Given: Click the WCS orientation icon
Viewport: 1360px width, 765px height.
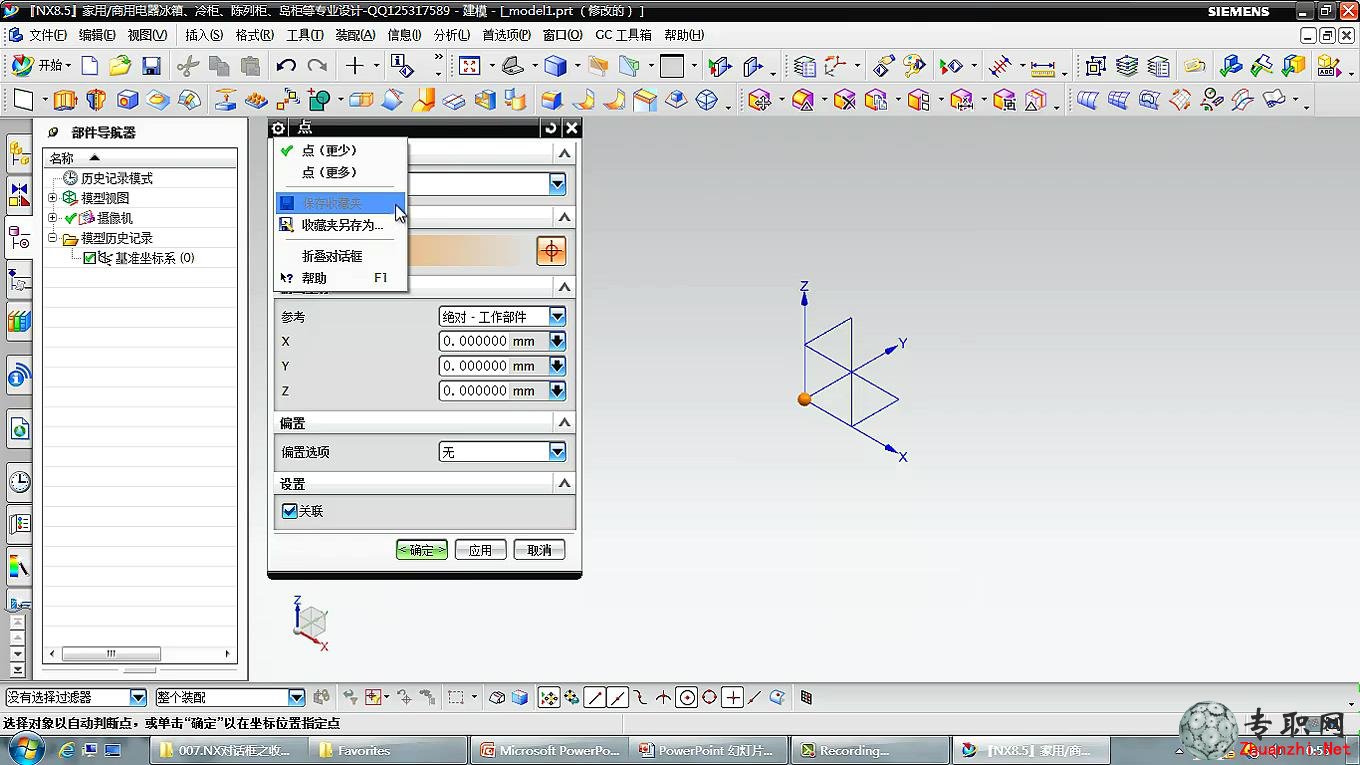Looking at the screenshot, I should 835,66.
